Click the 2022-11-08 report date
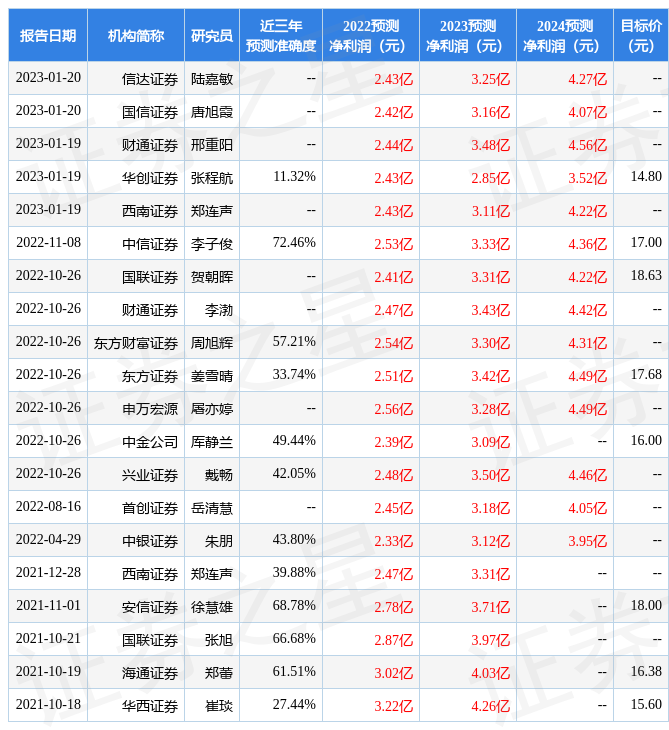Screen dimensions: 669x730 48,243
